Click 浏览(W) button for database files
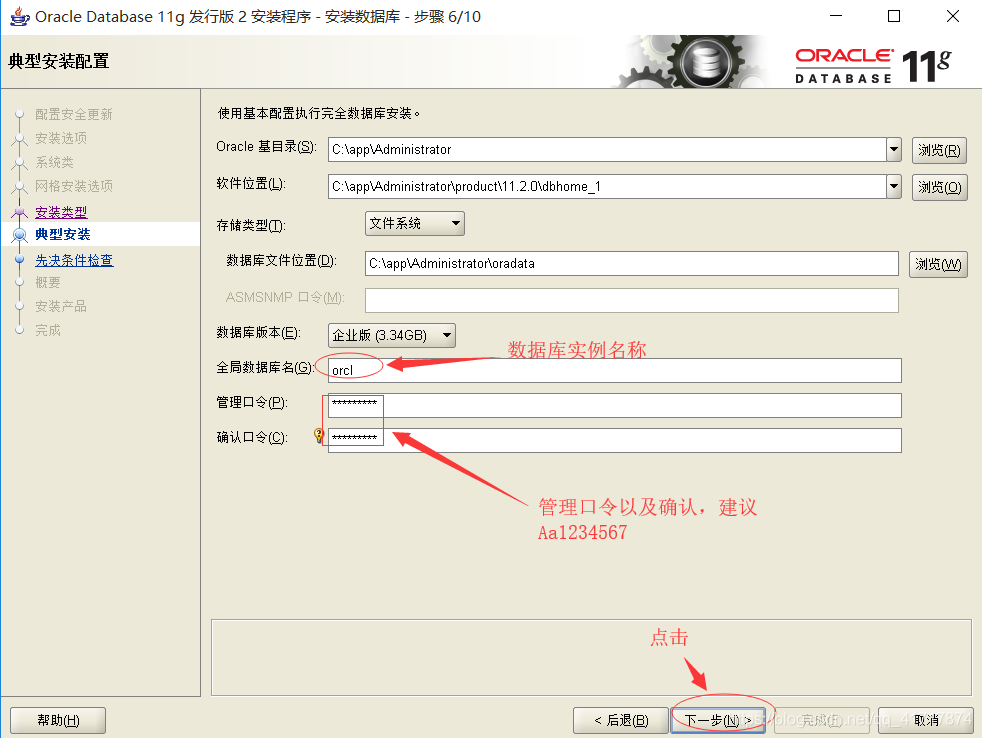This screenshot has width=982, height=738. (938, 264)
